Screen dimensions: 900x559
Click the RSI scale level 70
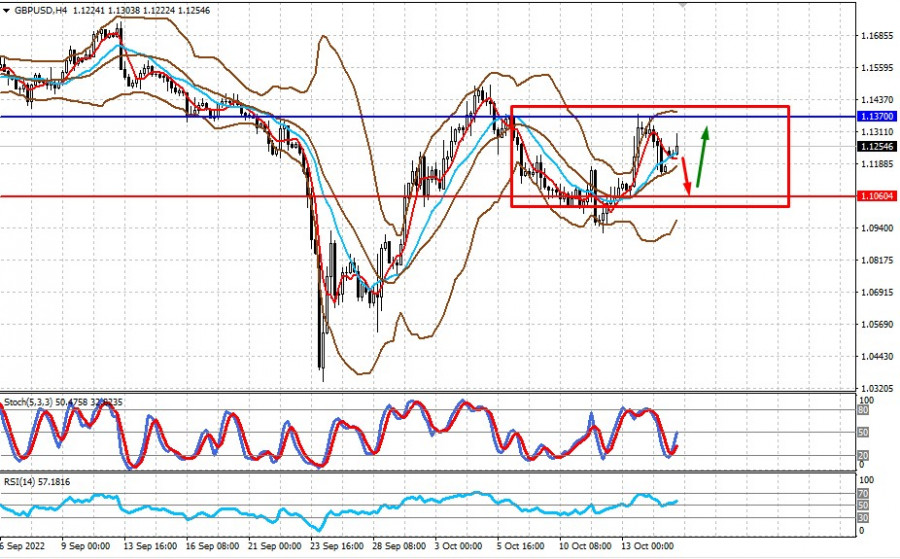click(x=863, y=494)
